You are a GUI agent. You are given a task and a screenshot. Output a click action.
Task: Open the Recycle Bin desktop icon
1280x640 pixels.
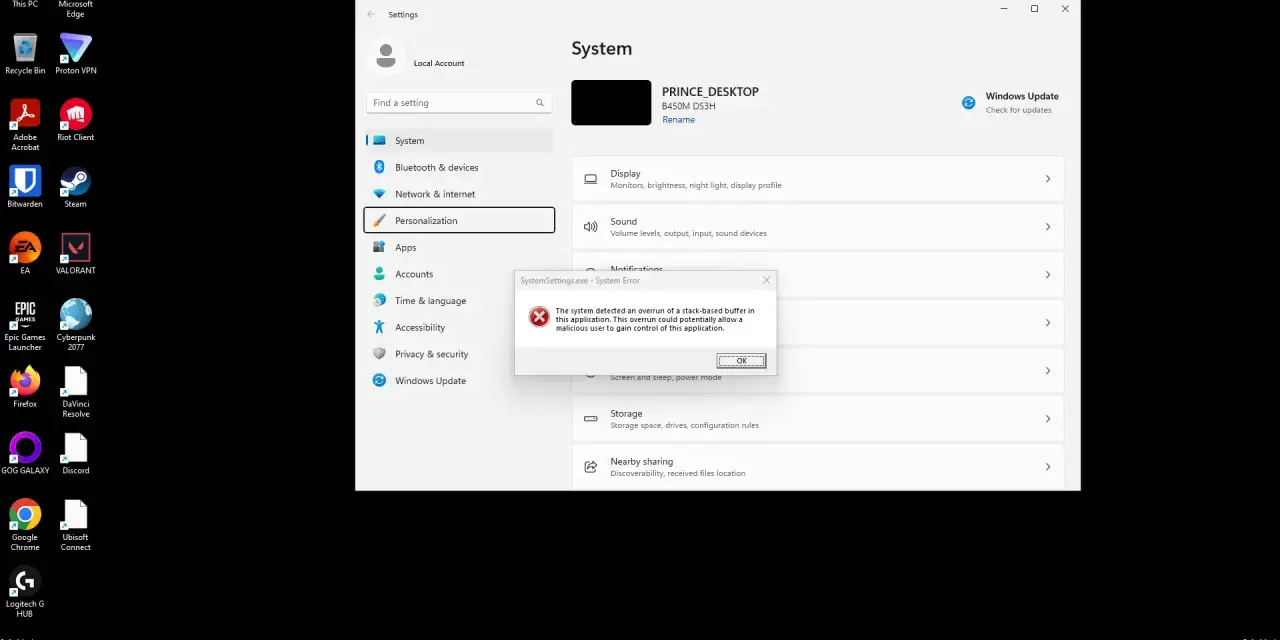pos(25,54)
